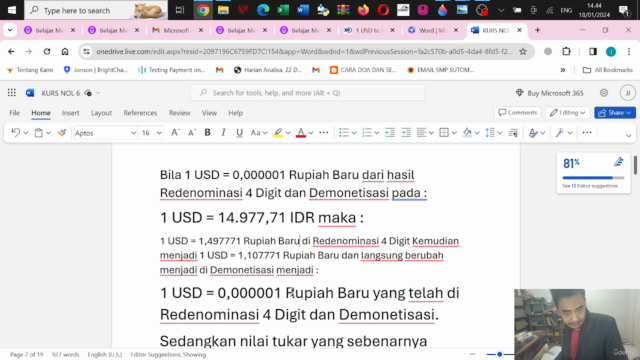
Task: Click the Grow Font icon
Action: [x=175, y=133]
